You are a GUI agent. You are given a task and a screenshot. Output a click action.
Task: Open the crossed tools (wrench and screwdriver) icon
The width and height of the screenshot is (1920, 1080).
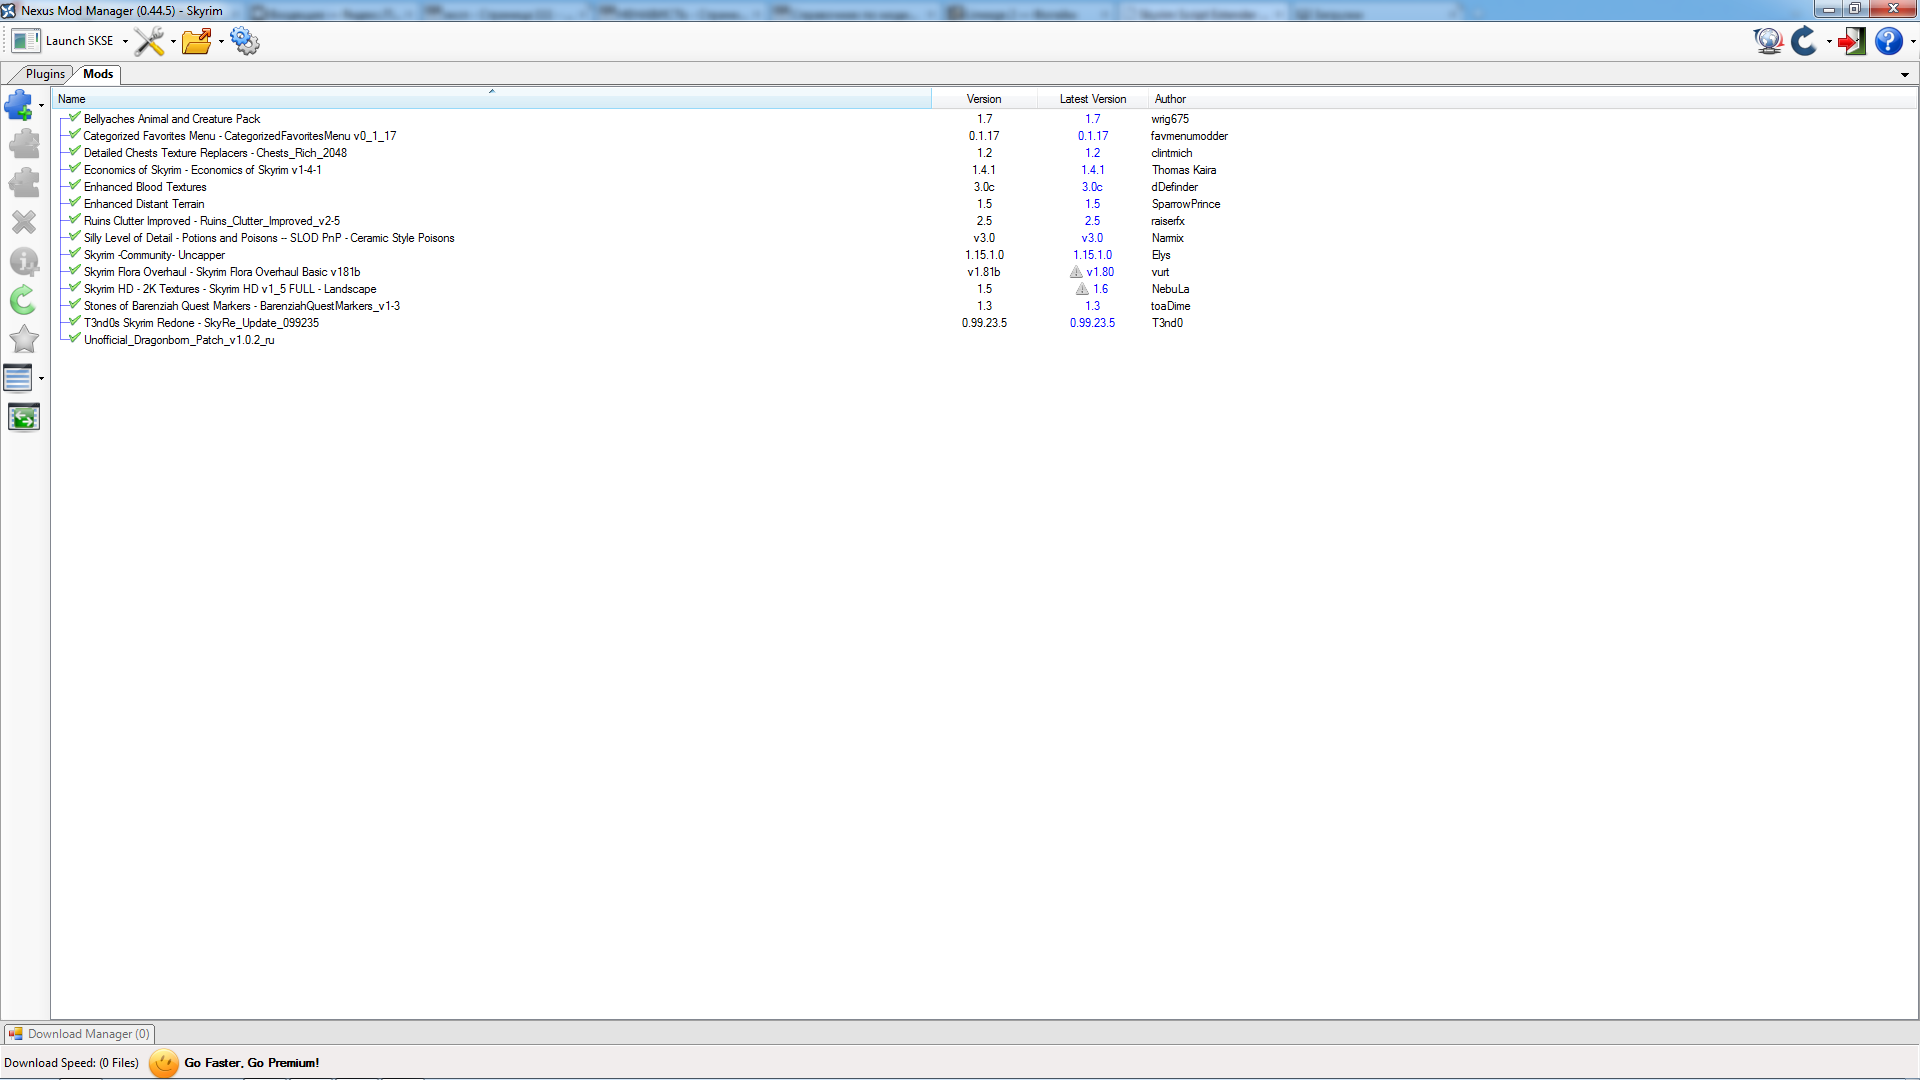[149, 41]
